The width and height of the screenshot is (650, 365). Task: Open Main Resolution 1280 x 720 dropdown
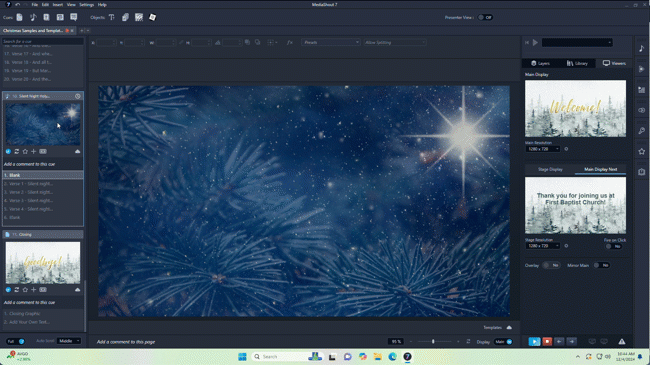(543, 149)
